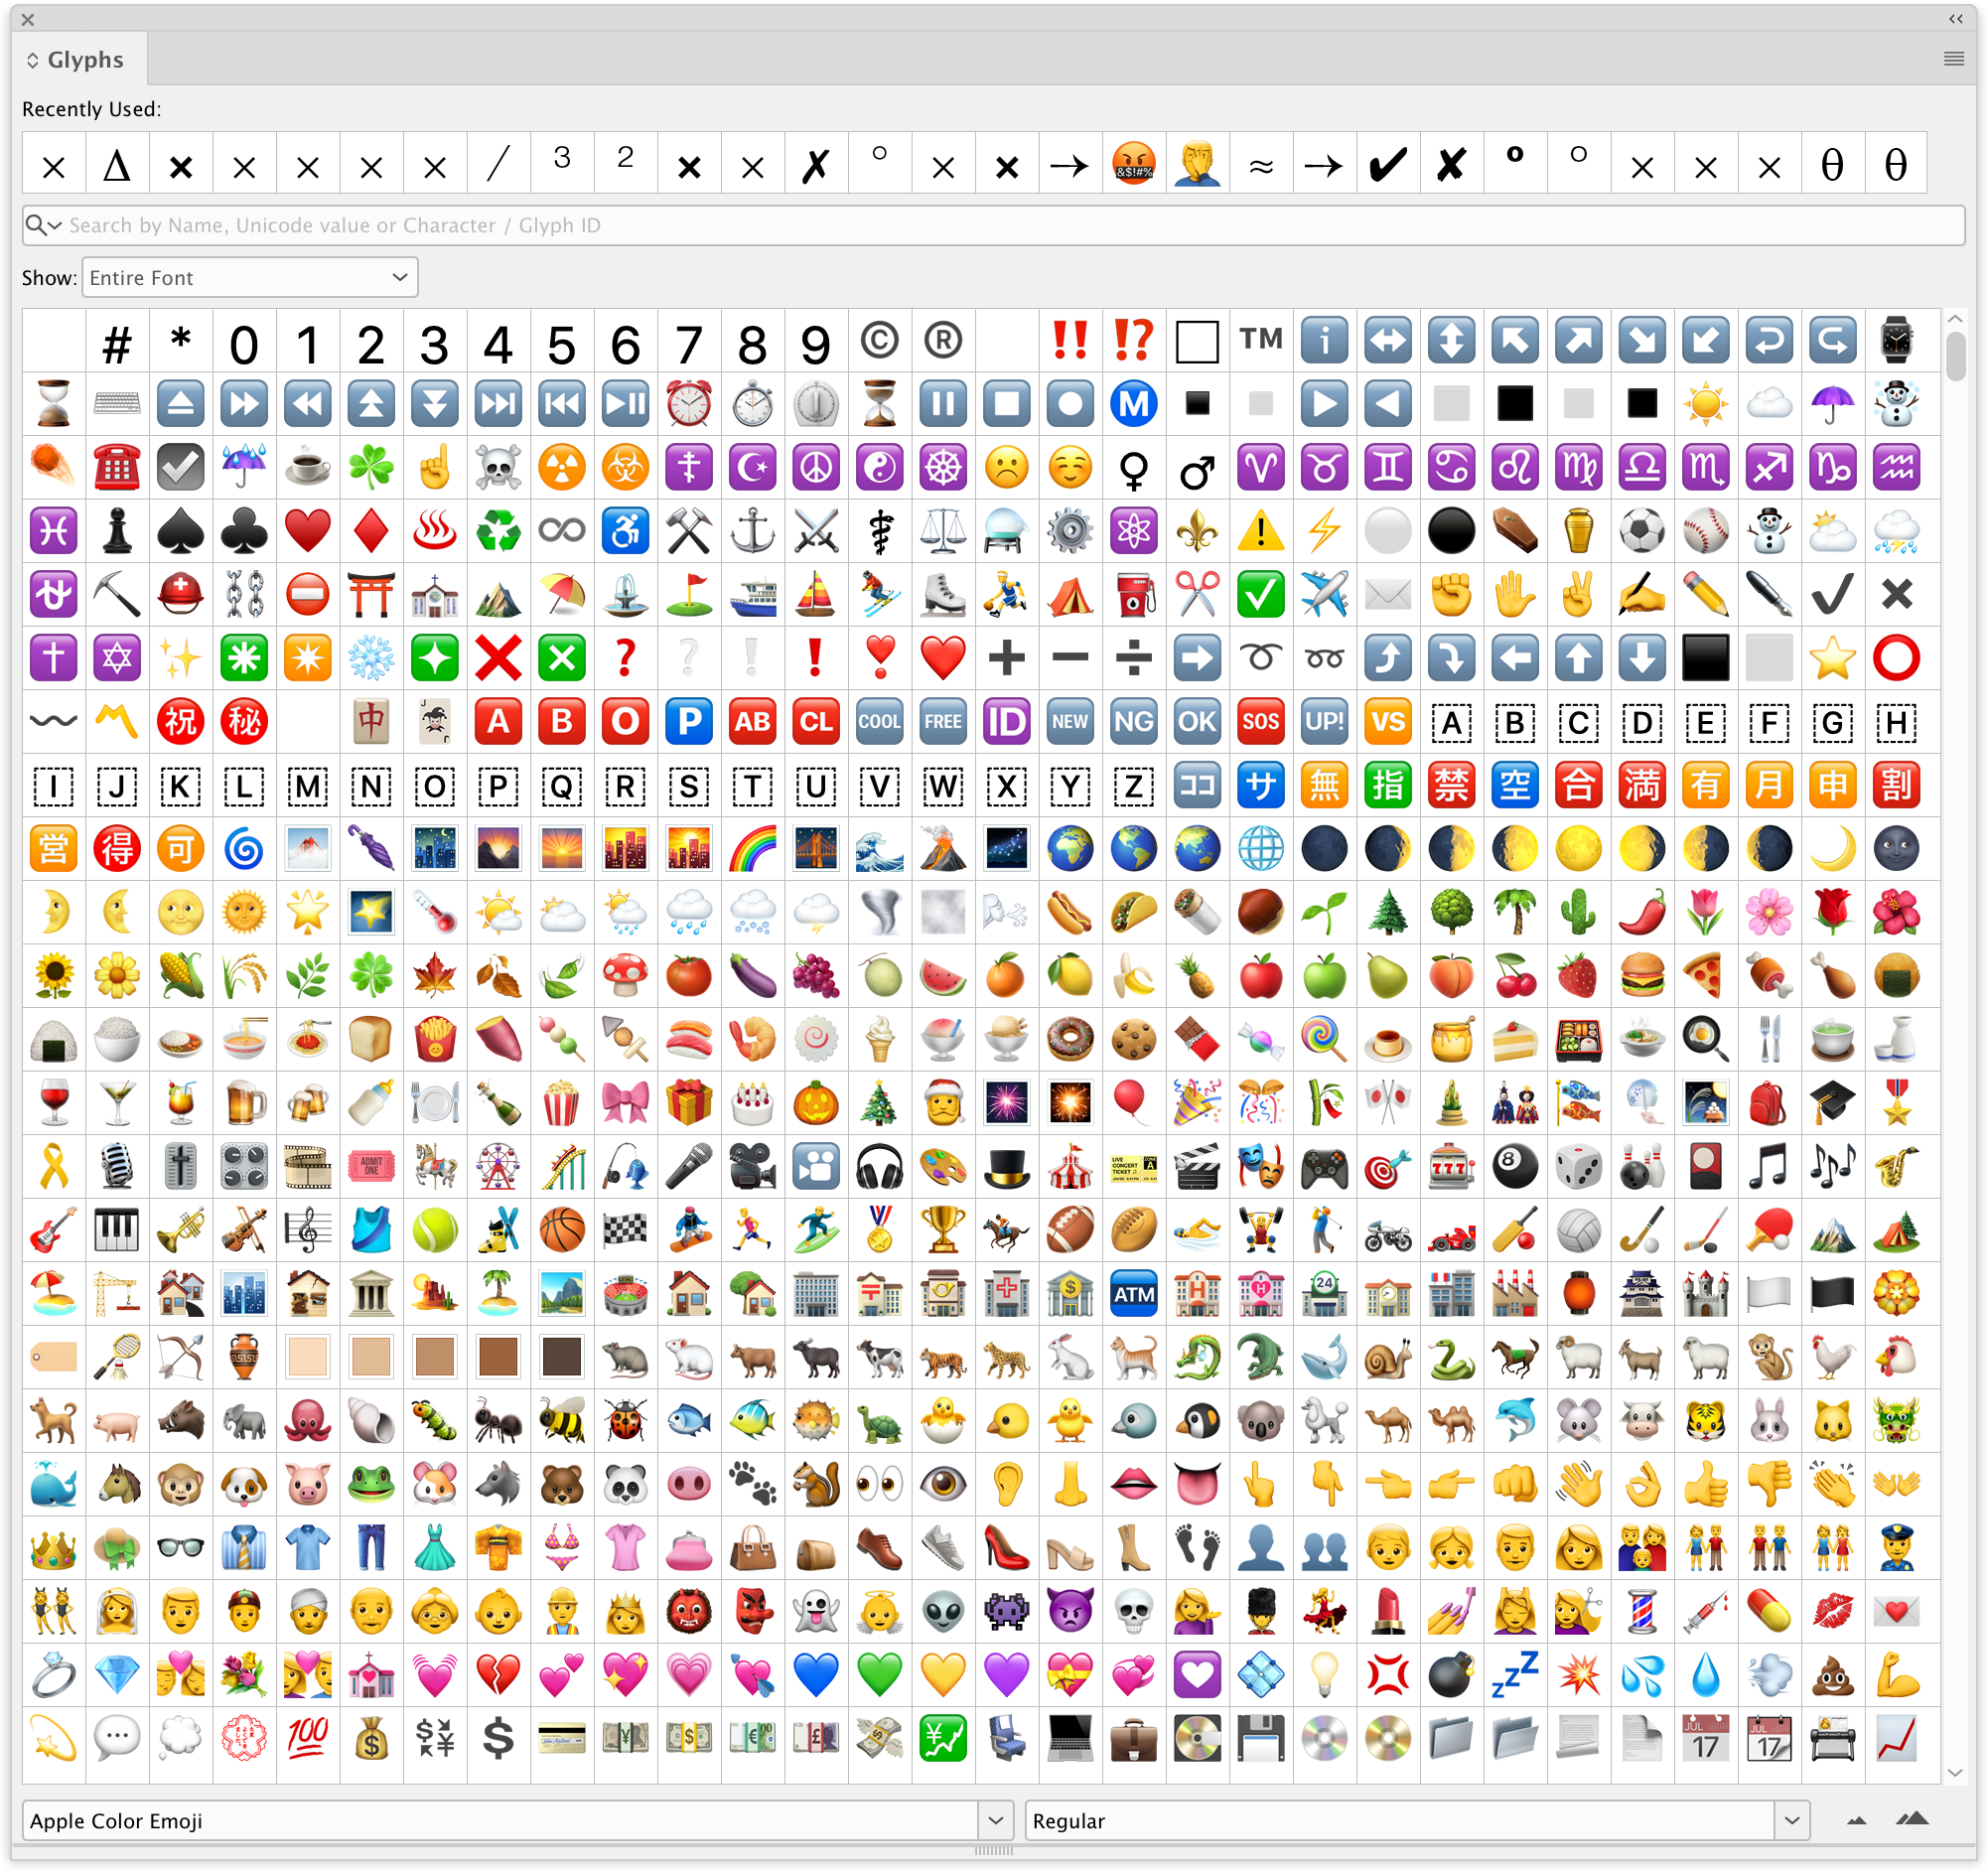Pick the facepalm emoji in Recently Used

[x=1197, y=164]
